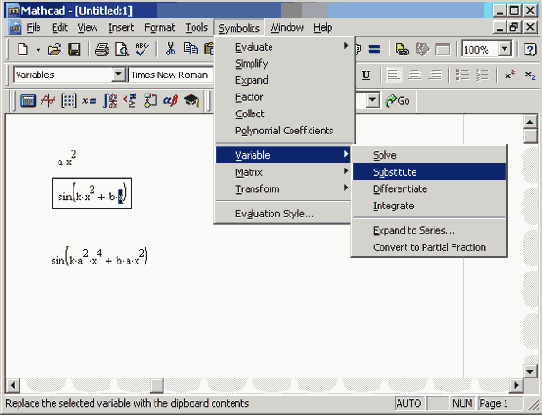
Task: Align text right
Action: 436,75
